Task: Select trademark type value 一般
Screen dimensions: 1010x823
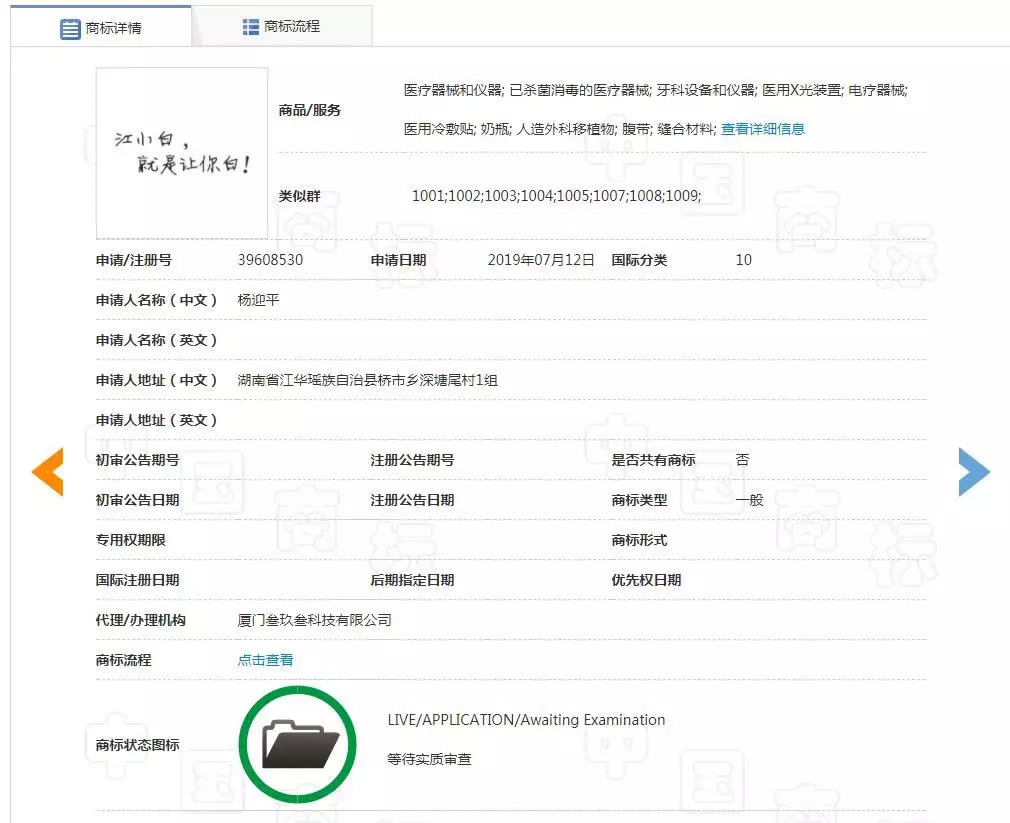Action: (749, 500)
